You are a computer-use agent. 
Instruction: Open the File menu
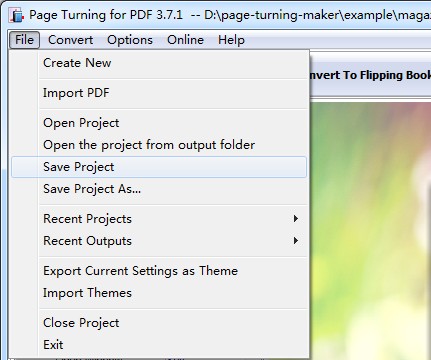pyautogui.click(x=24, y=40)
